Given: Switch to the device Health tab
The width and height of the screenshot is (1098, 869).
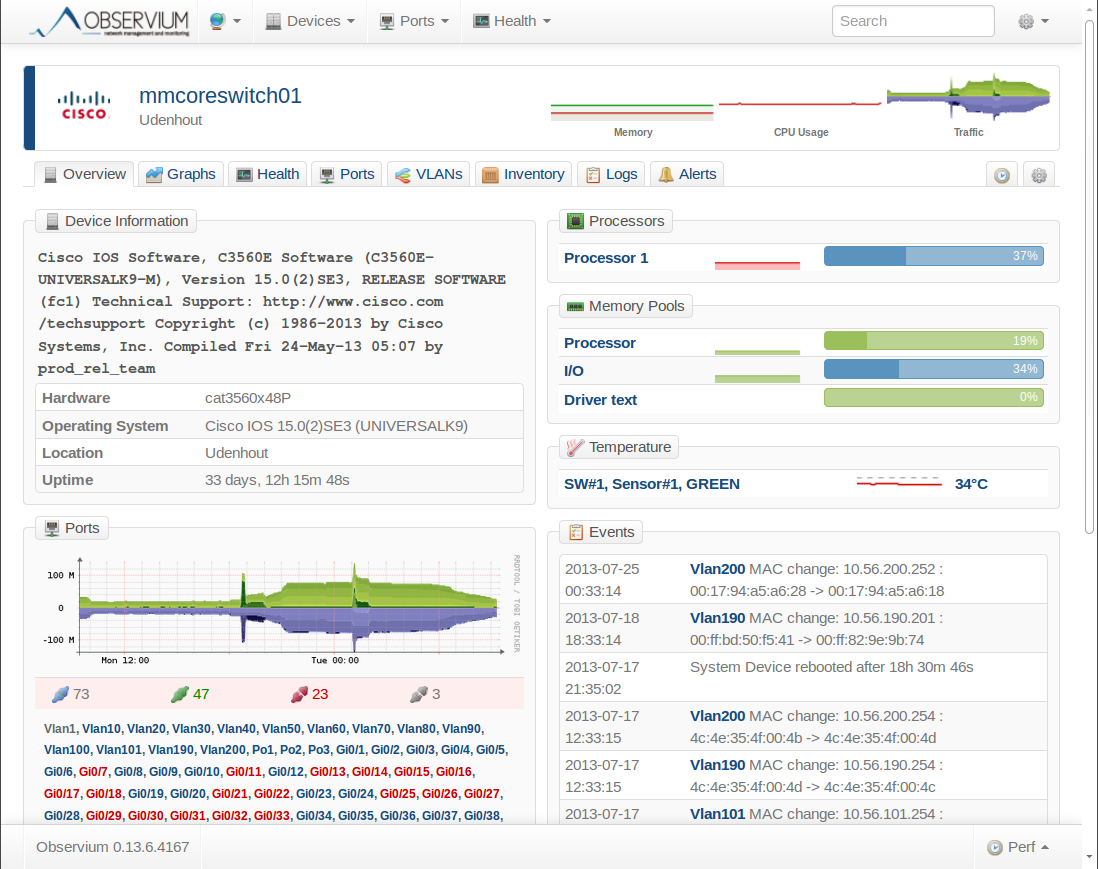Looking at the screenshot, I should [267, 174].
